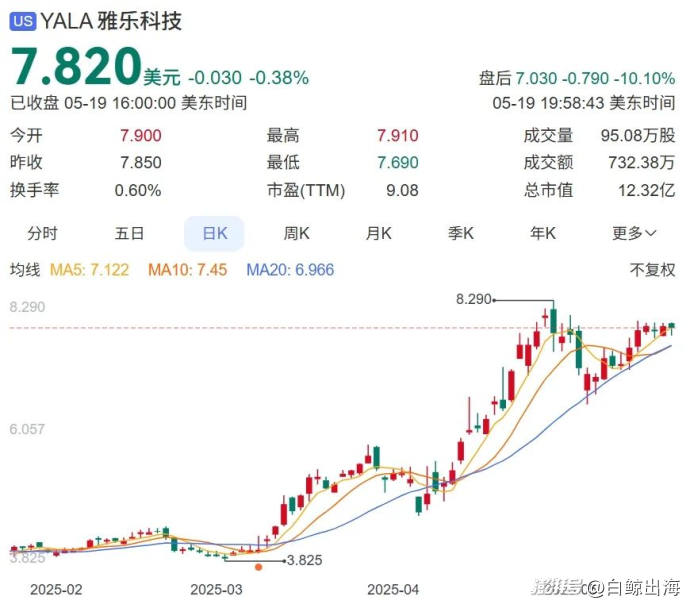This screenshot has height=608, width=690.
Task: Click the 05-19 19:58:43 美东时间 timestamp
Action: pos(584,103)
